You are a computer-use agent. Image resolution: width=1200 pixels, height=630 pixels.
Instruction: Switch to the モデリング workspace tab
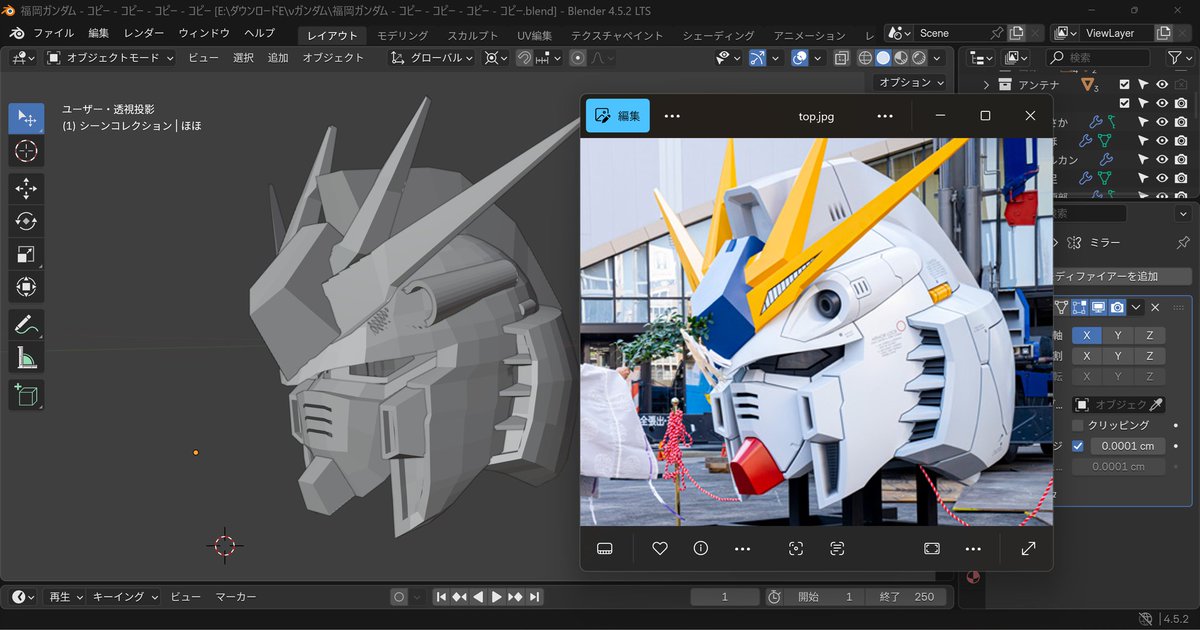coord(403,36)
